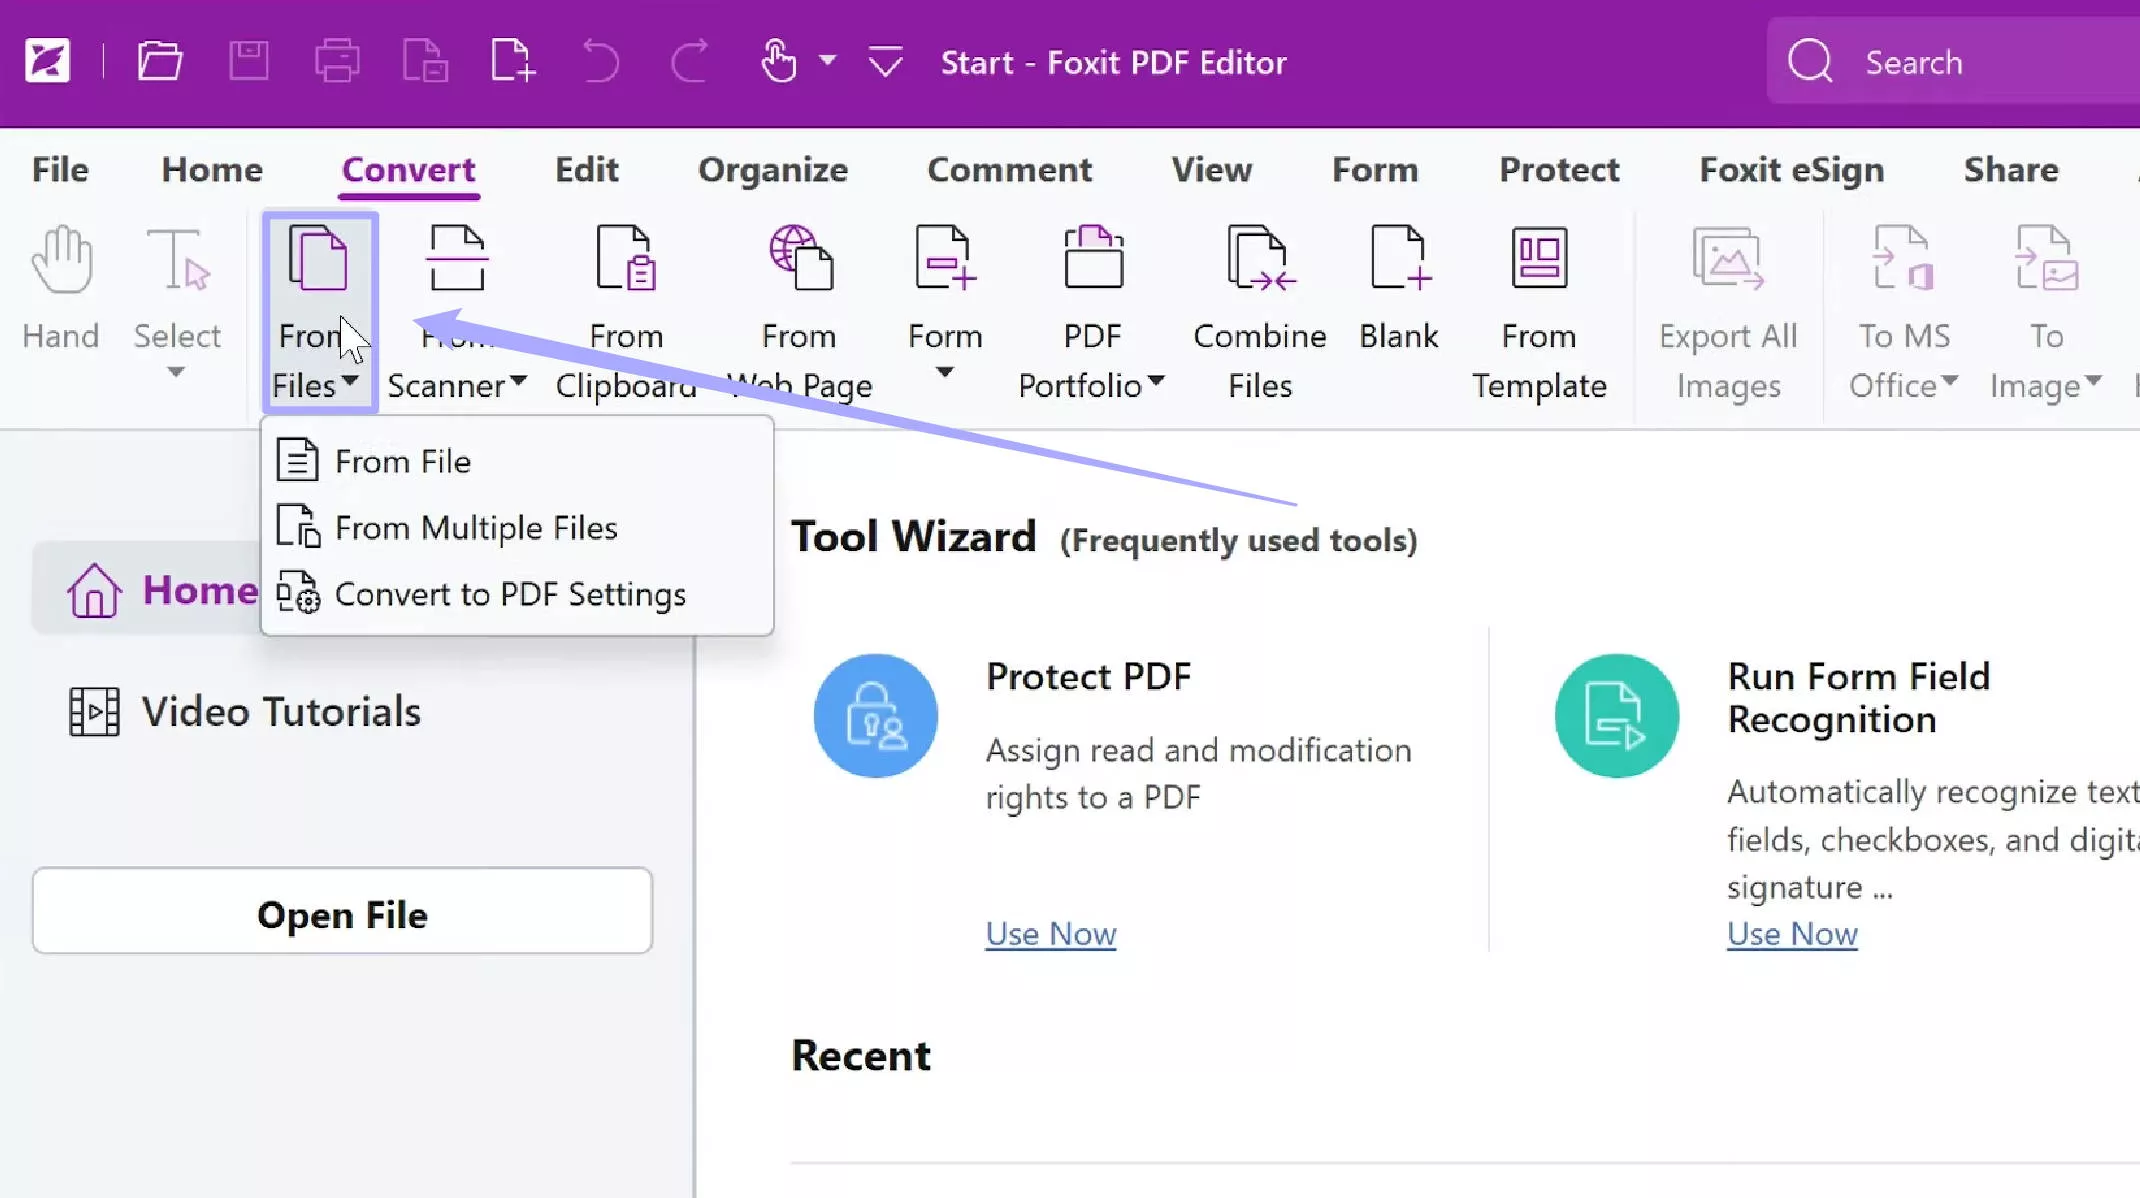Image resolution: width=2140 pixels, height=1198 pixels.
Task: Expand the Form button dropdown arrow
Action: 944,372
